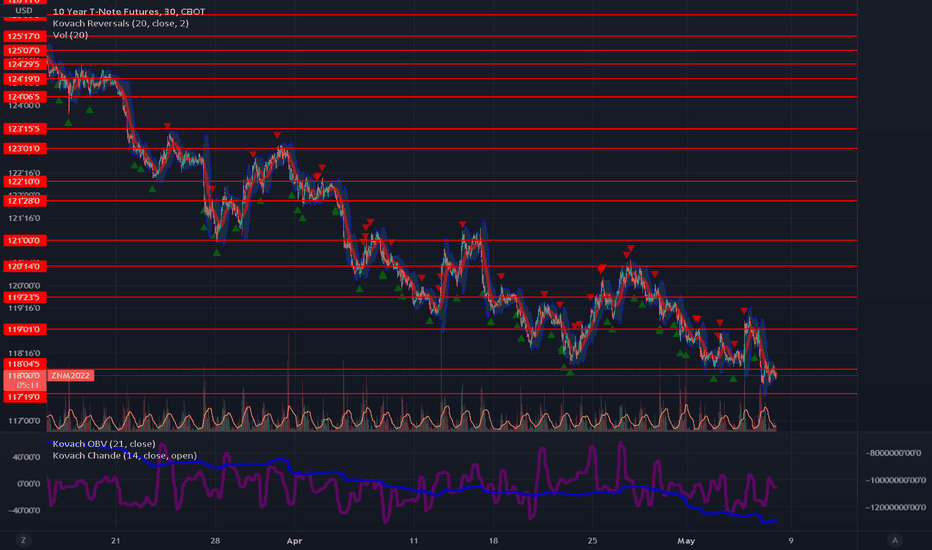Click the 117'00'0 price axis value
This screenshot has width=932, height=550.
pos(24,421)
